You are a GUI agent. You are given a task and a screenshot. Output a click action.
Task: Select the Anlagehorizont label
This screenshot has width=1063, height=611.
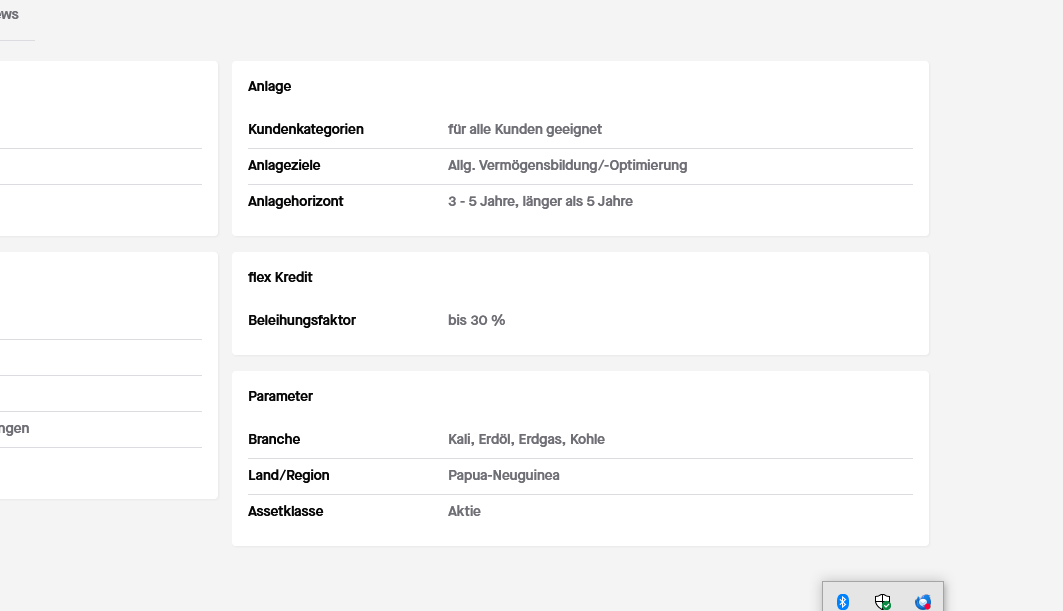(296, 201)
